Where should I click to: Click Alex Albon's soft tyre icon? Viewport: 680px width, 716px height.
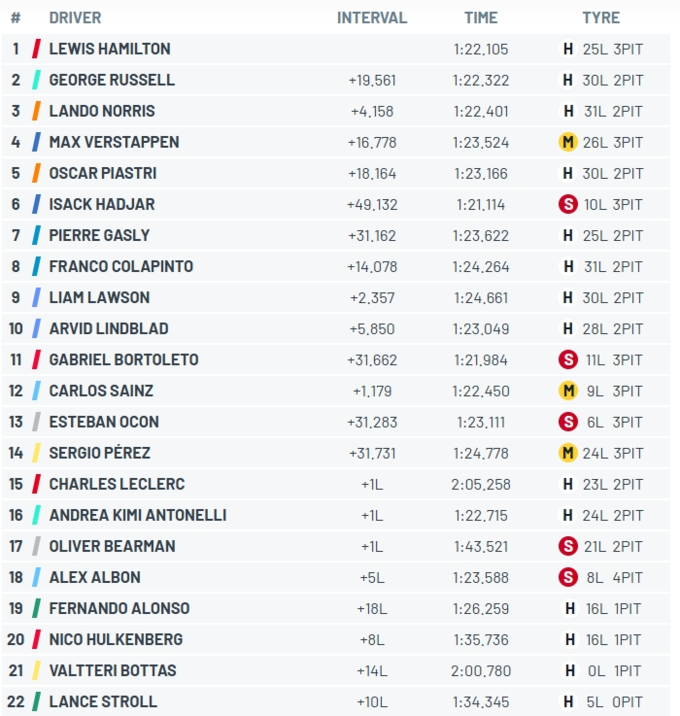click(568, 577)
